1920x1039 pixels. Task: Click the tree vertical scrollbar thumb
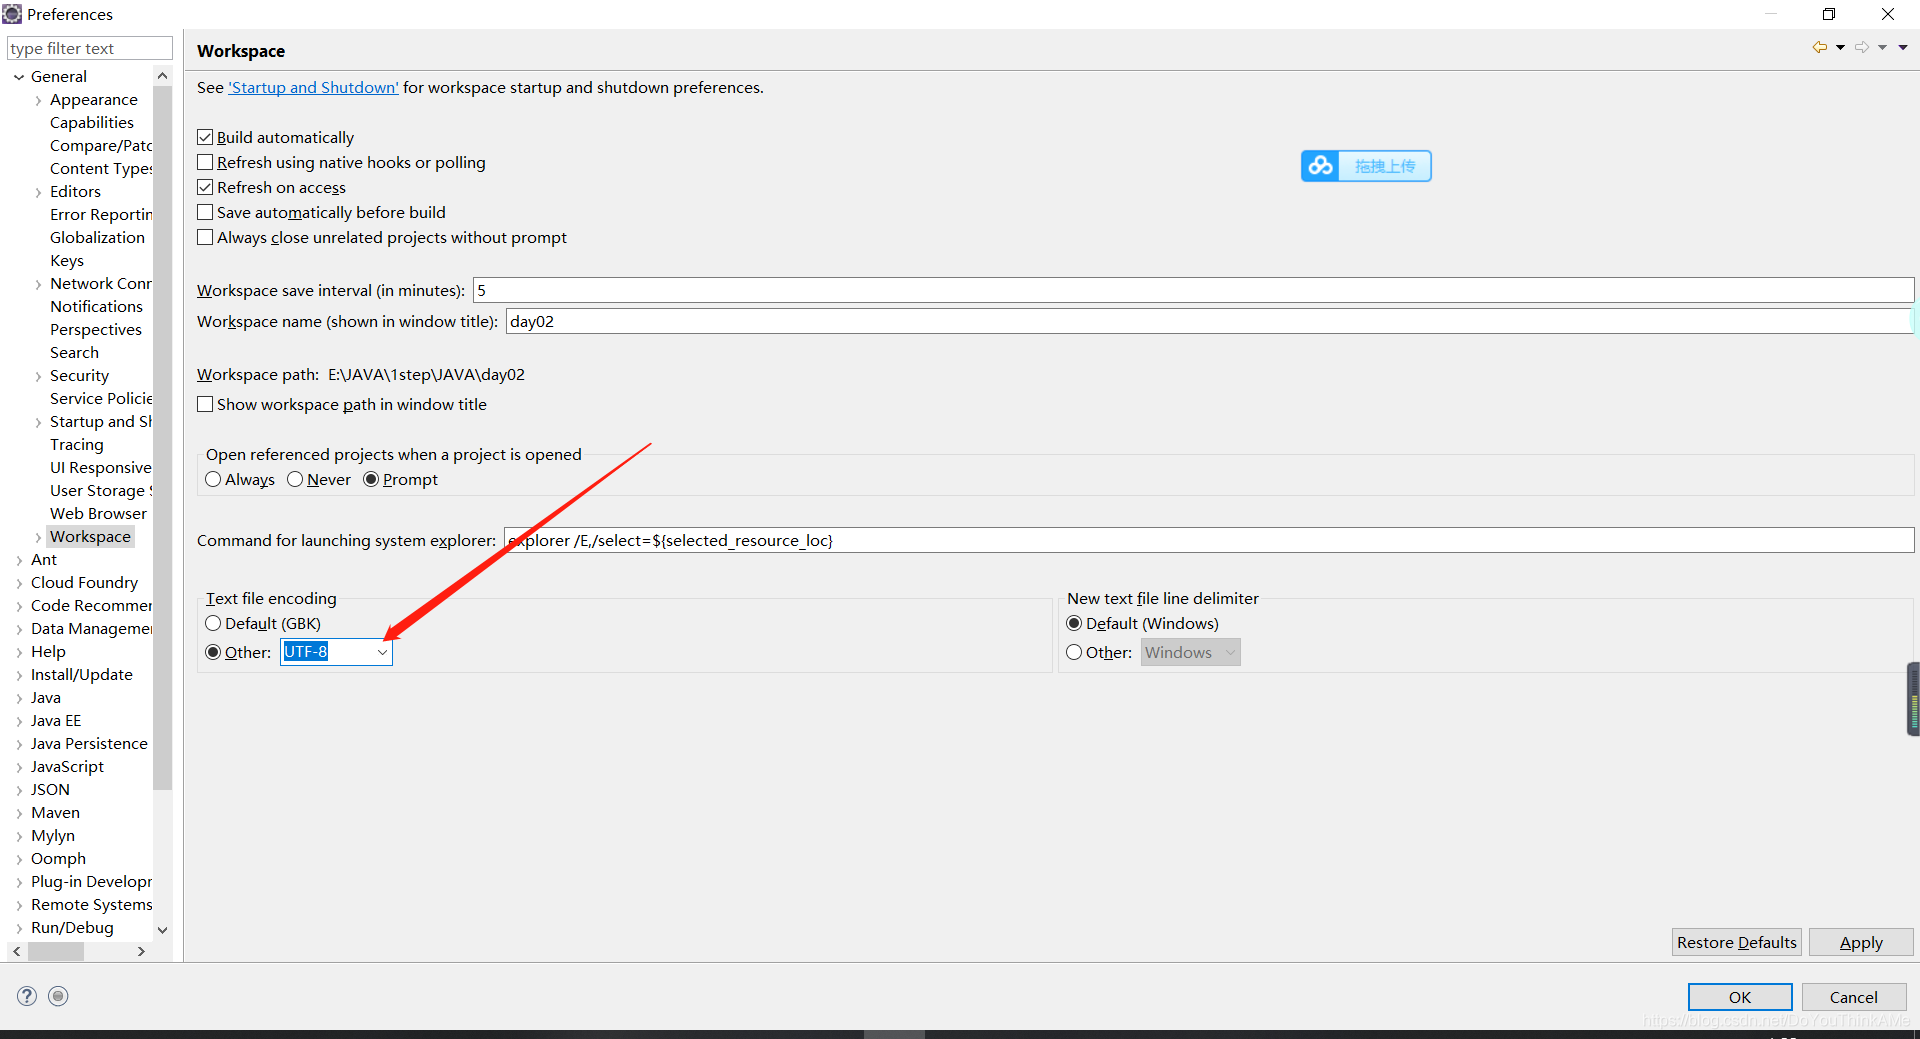162,438
